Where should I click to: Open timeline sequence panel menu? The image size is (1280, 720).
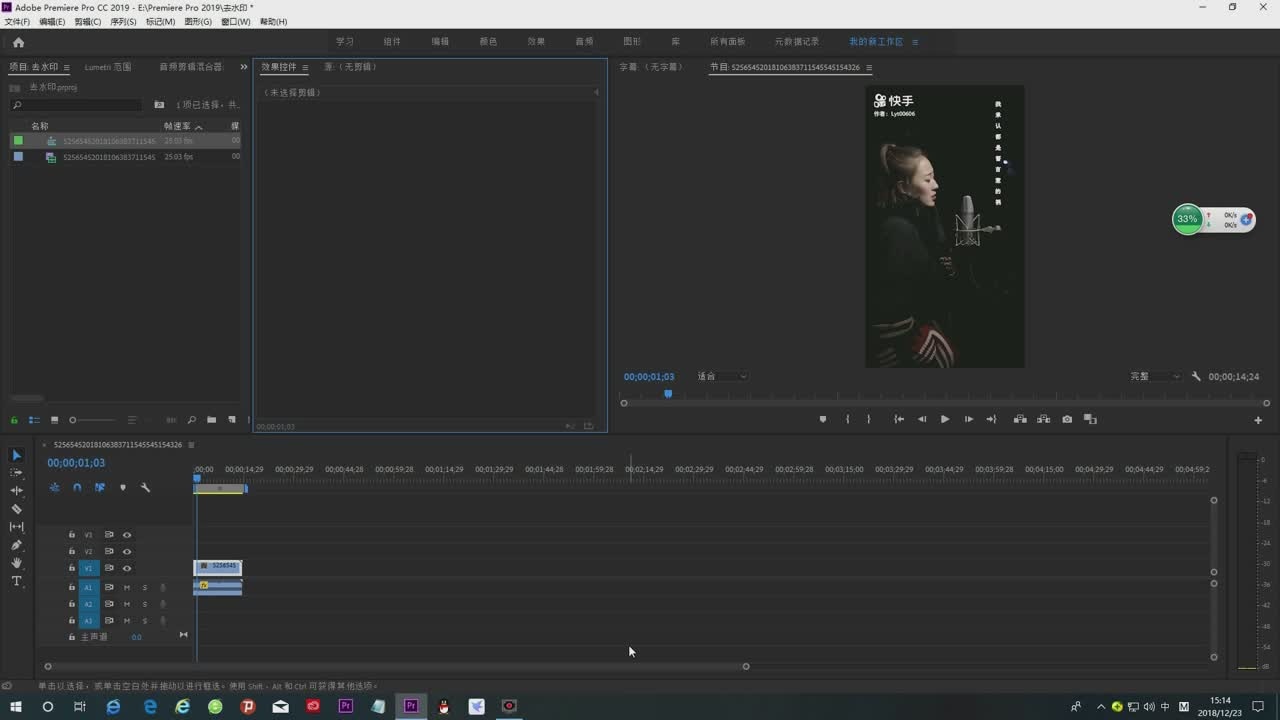191,444
